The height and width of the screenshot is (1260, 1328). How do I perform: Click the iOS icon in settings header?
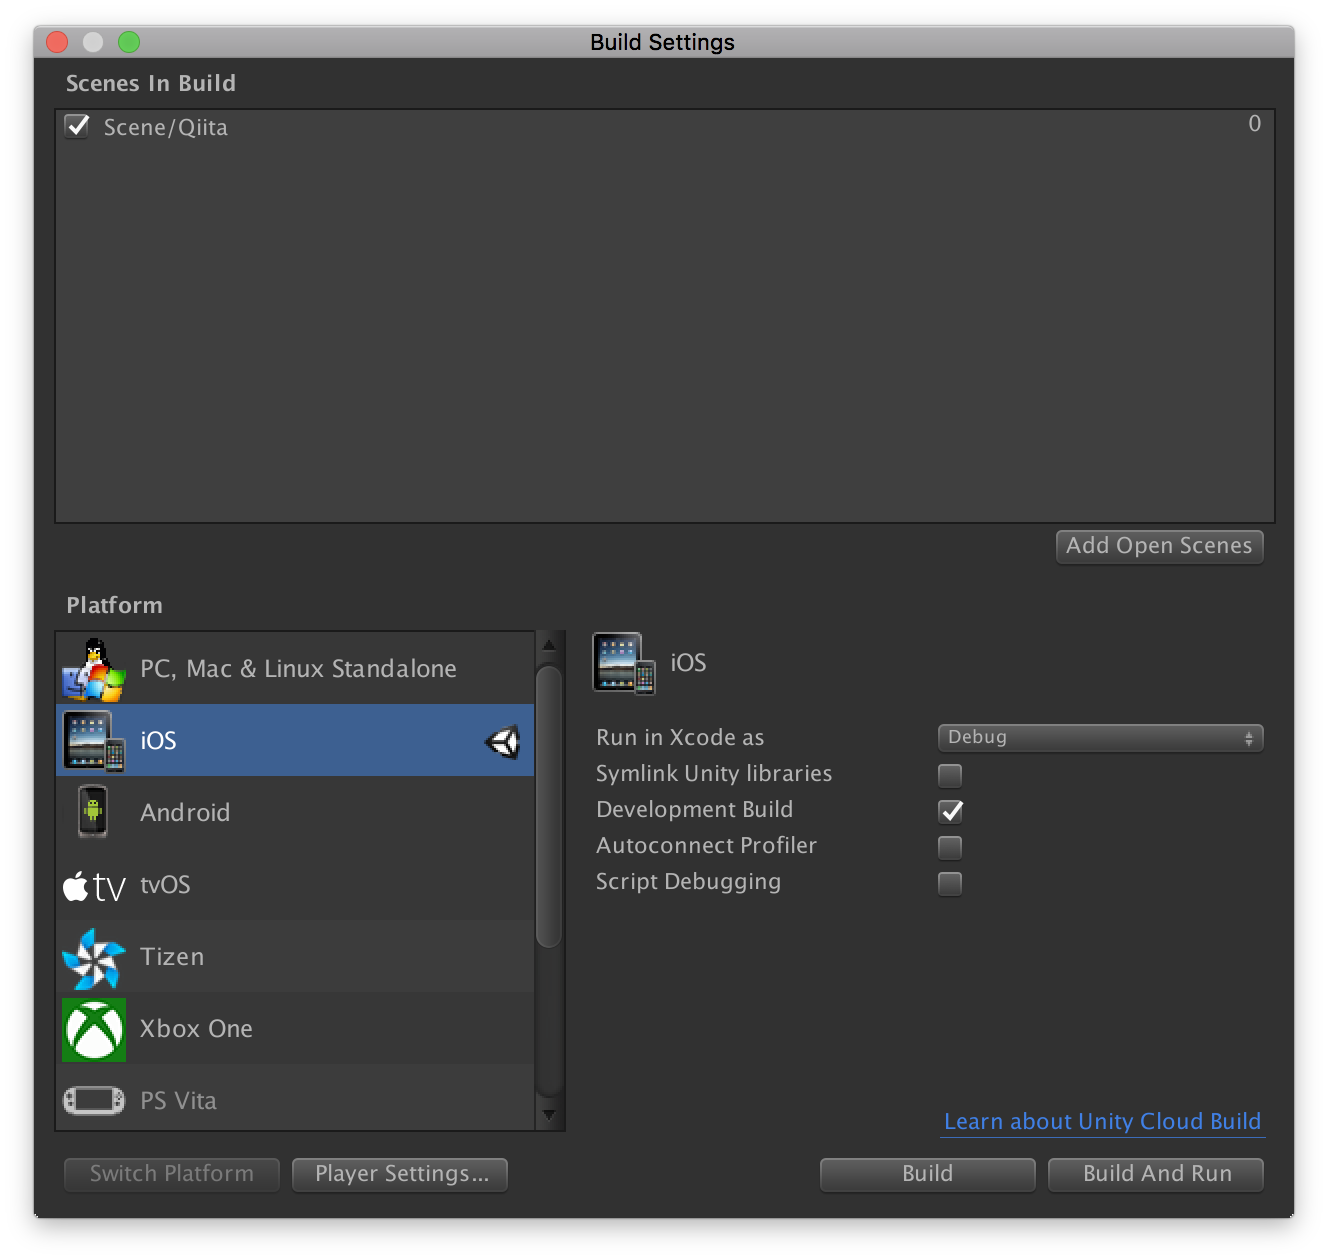point(624,663)
